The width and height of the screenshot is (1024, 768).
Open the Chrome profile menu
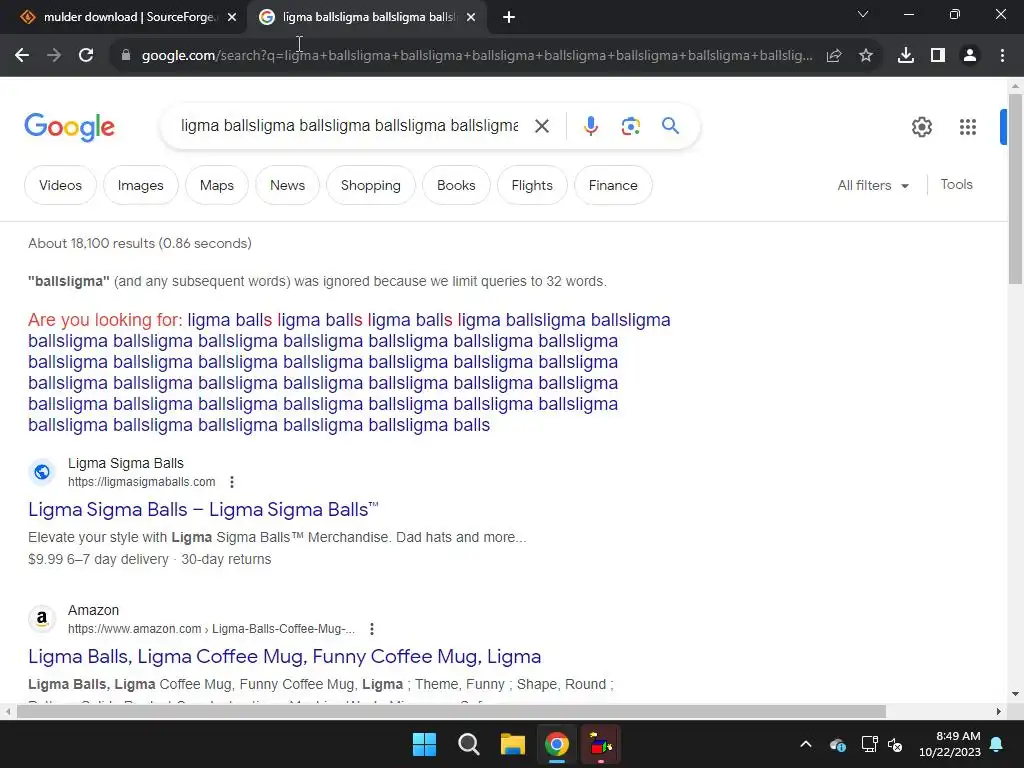[970, 56]
